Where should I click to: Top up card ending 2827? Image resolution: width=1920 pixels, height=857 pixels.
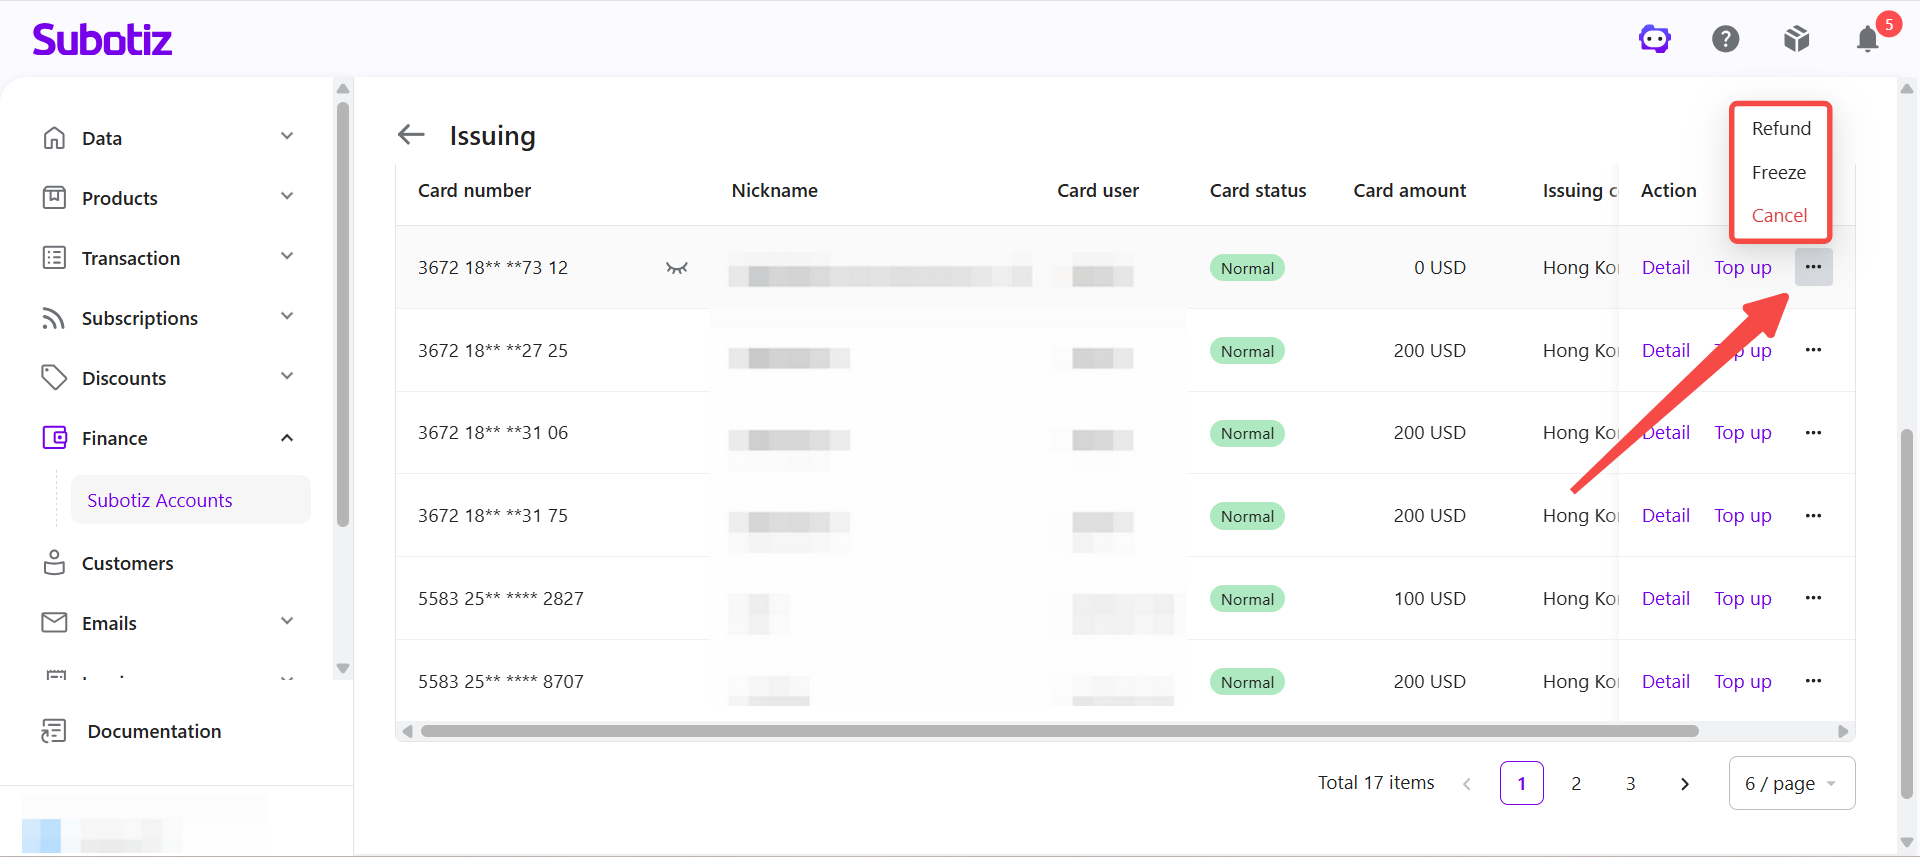[x=1743, y=598]
